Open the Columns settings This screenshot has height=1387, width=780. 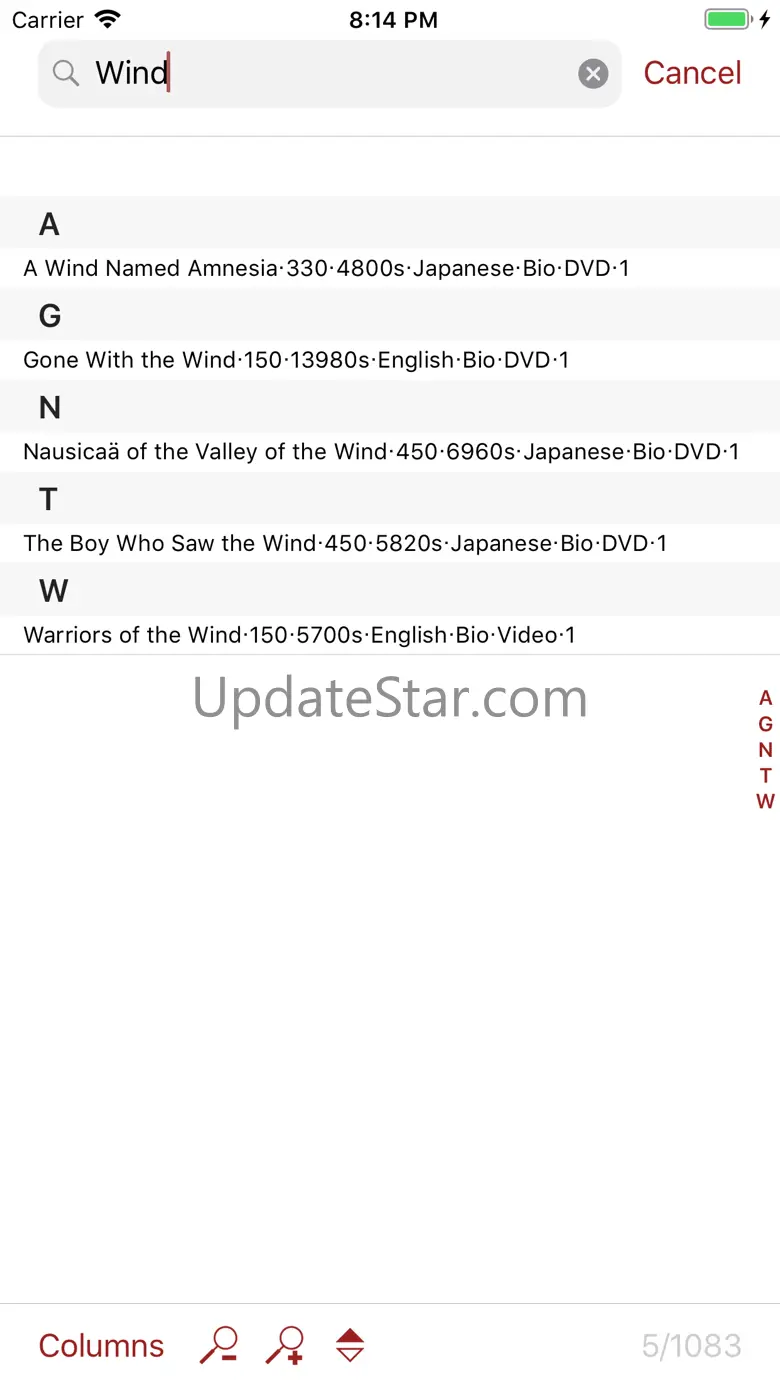[101, 1345]
